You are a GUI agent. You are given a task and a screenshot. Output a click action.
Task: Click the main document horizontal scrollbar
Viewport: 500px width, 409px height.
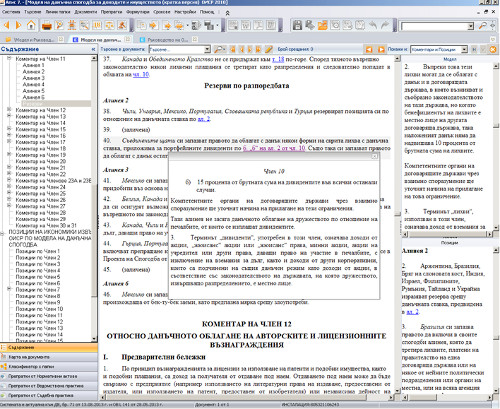pyautogui.click(x=246, y=397)
